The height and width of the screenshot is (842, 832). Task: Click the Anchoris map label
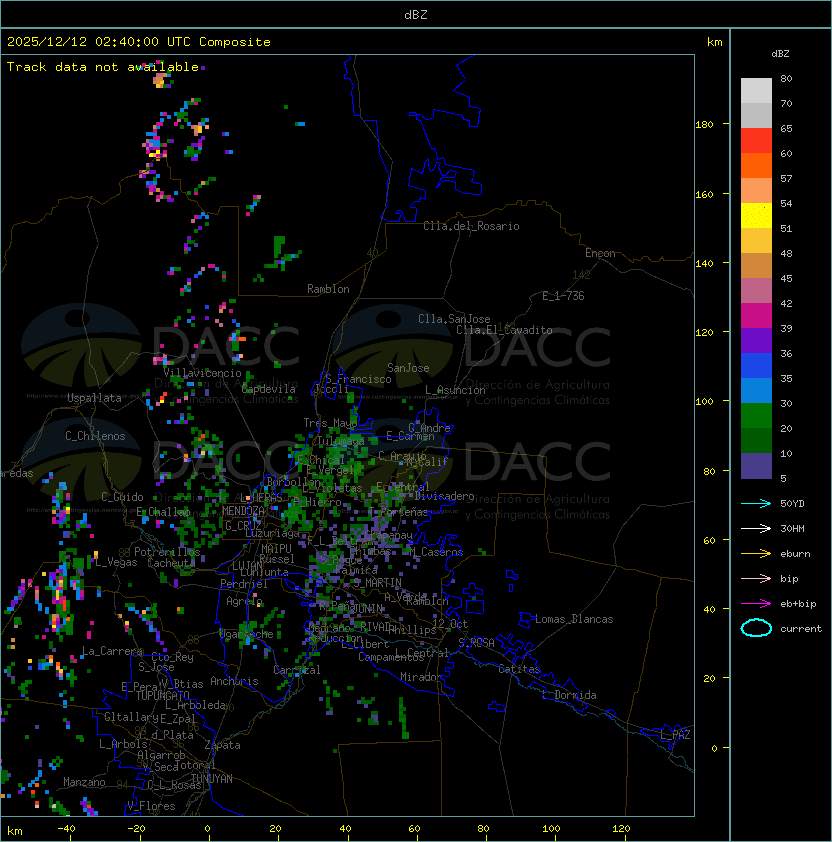[x=234, y=681]
